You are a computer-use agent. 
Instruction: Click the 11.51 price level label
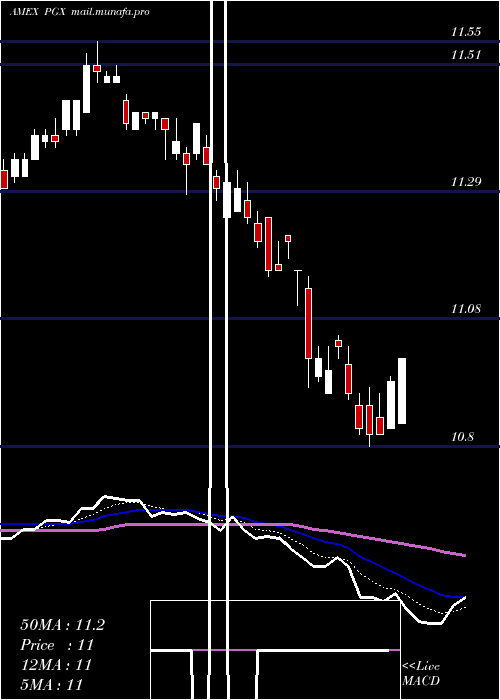pos(466,55)
